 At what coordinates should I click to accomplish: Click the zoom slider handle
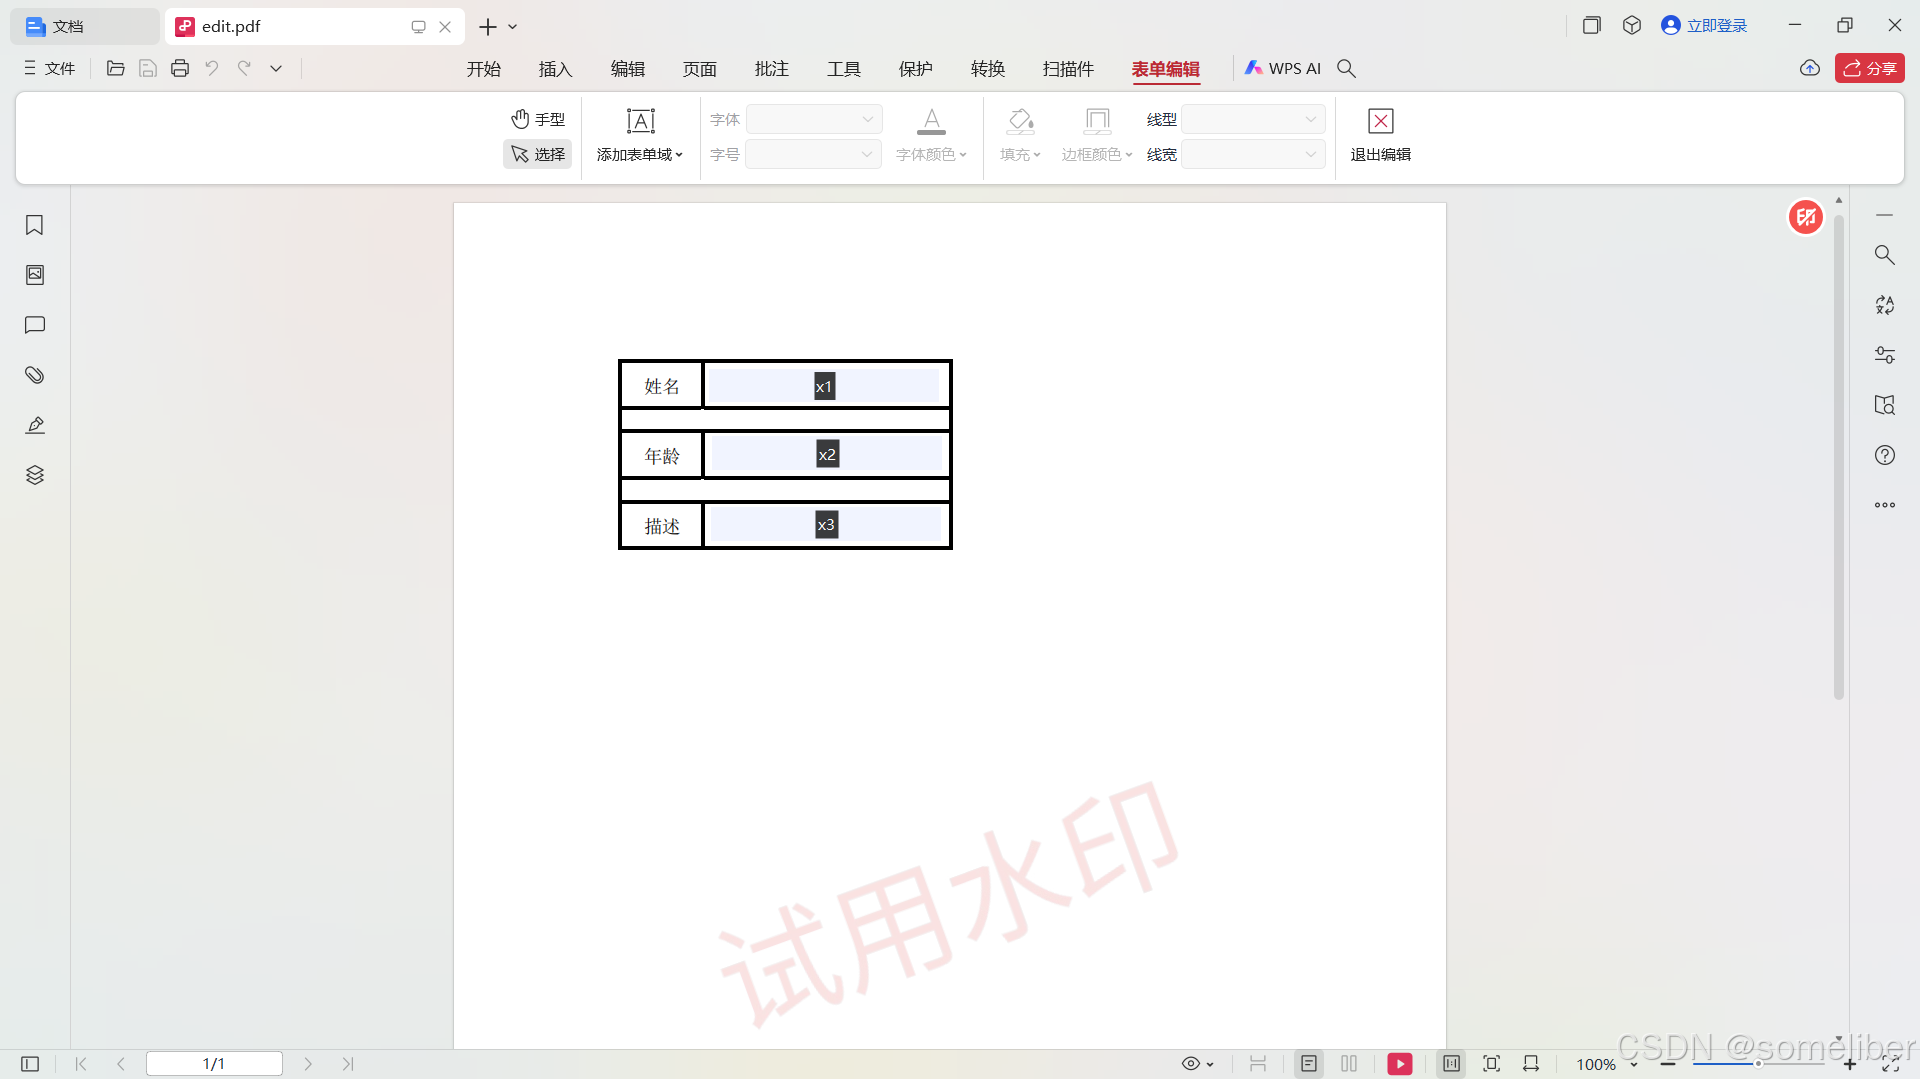[1758, 1064]
